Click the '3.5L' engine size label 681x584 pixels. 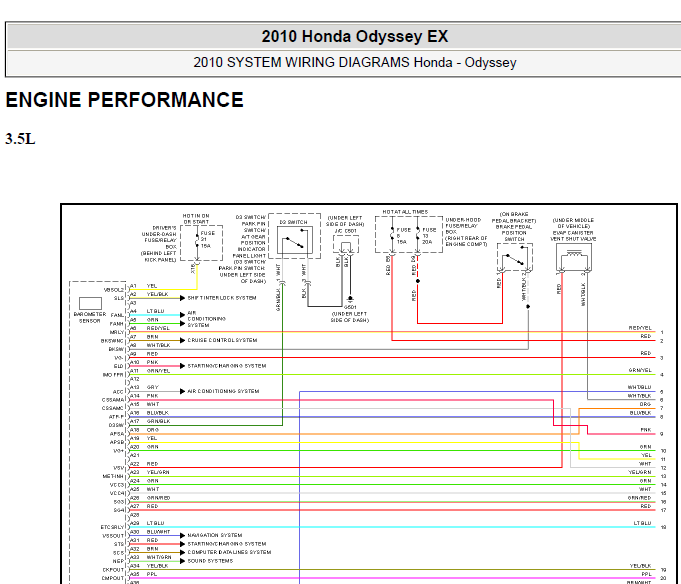tap(20, 139)
